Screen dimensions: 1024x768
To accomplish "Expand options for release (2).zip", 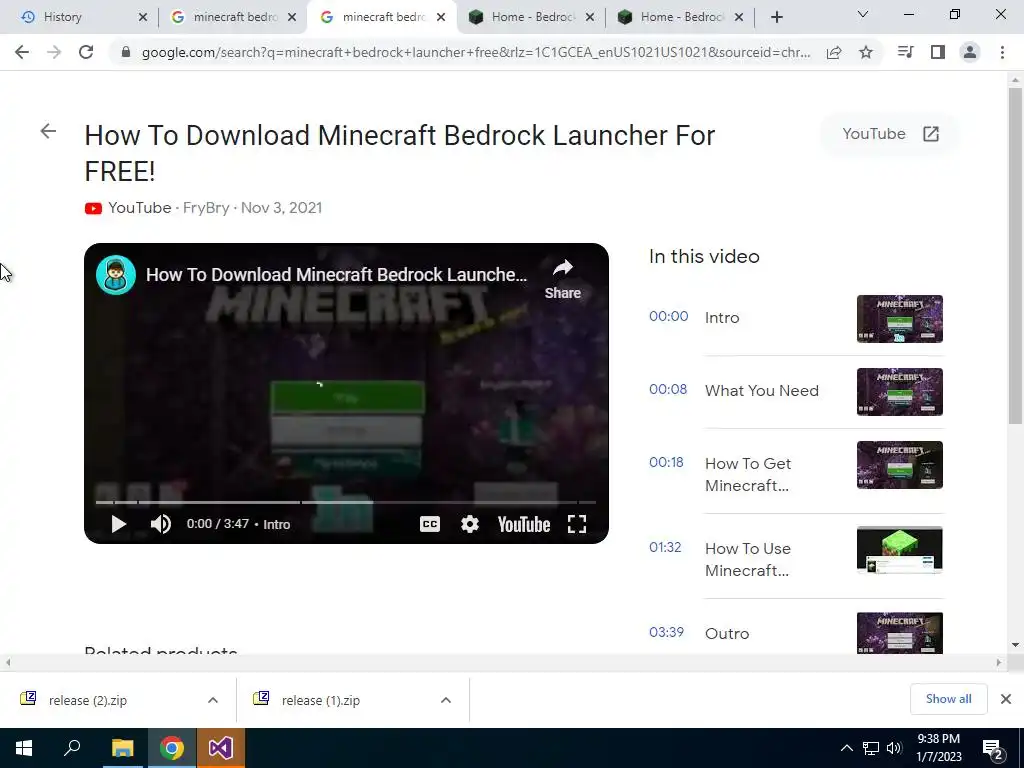I will click(x=213, y=700).
